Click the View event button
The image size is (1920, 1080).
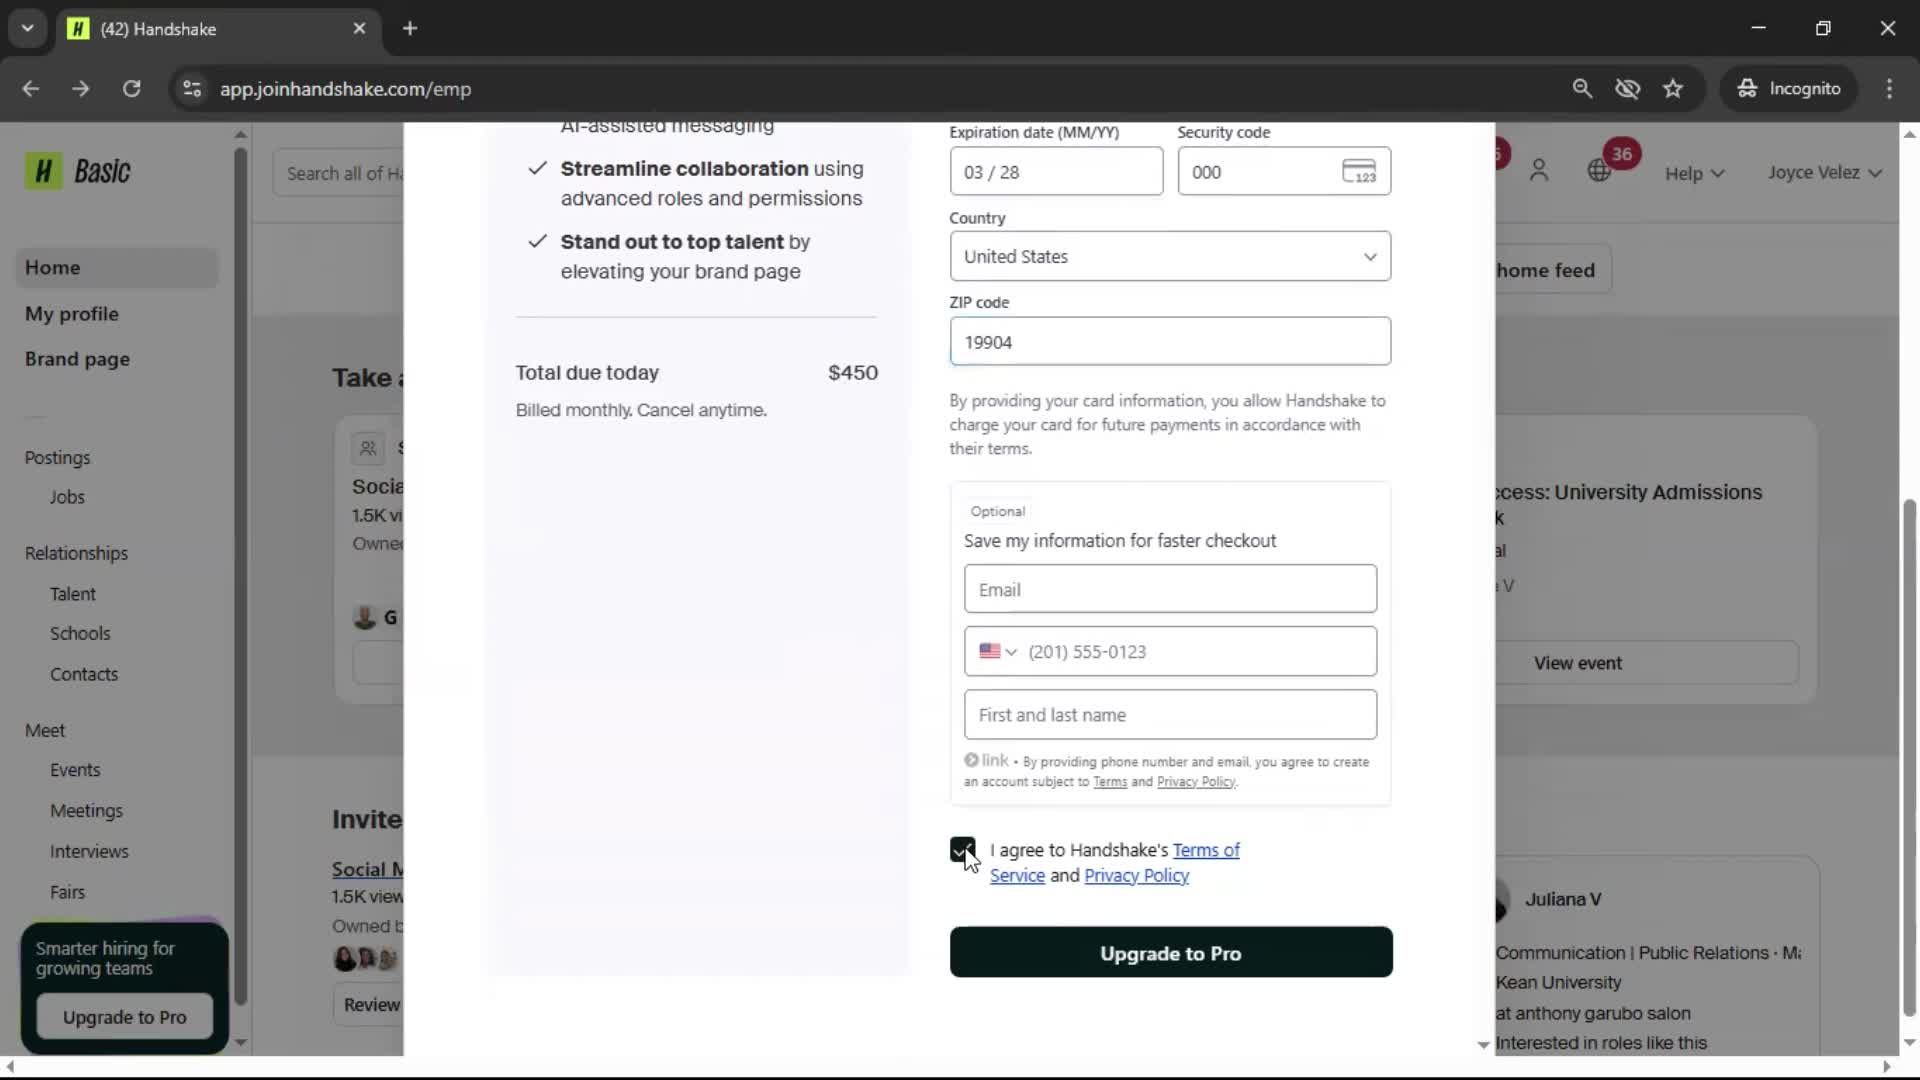tap(1578, 663)
